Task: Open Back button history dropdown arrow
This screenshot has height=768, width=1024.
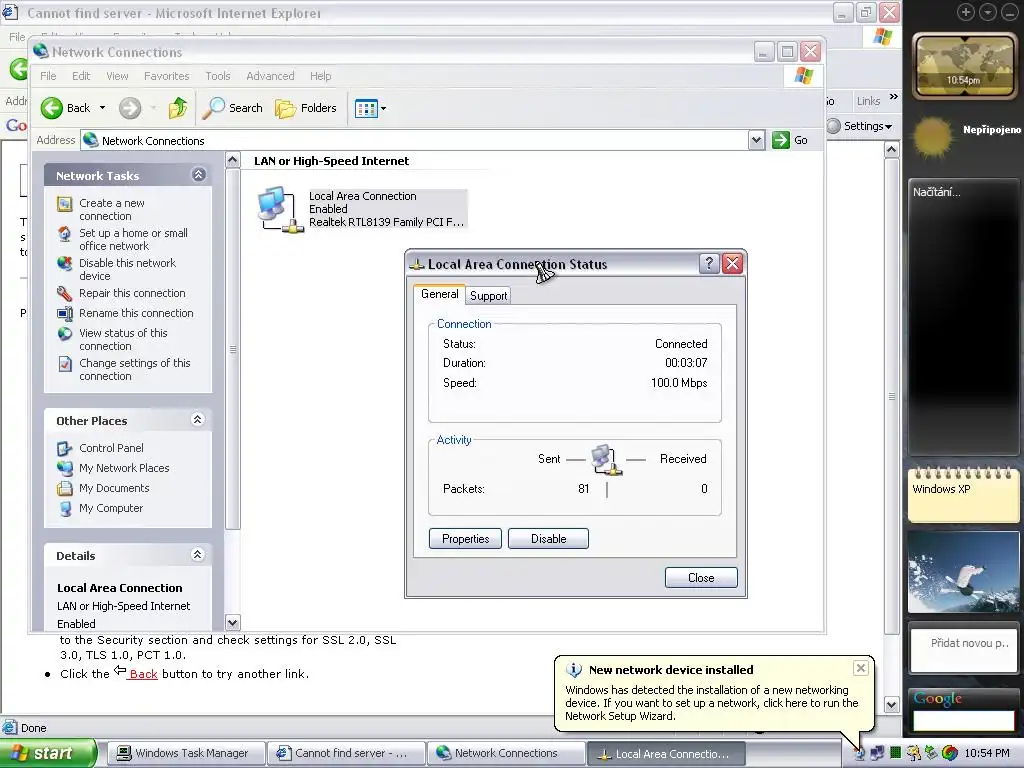Action: 103,108
